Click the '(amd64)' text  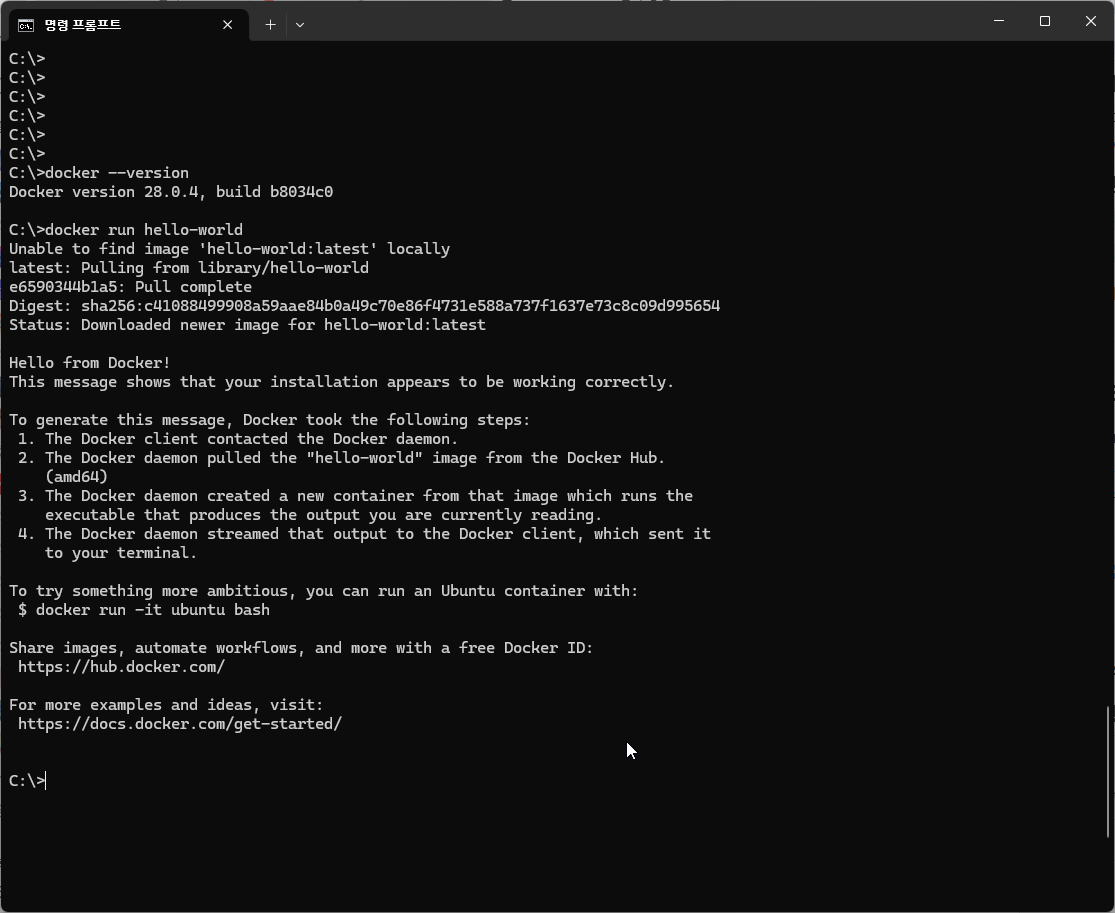pos(76,477)
